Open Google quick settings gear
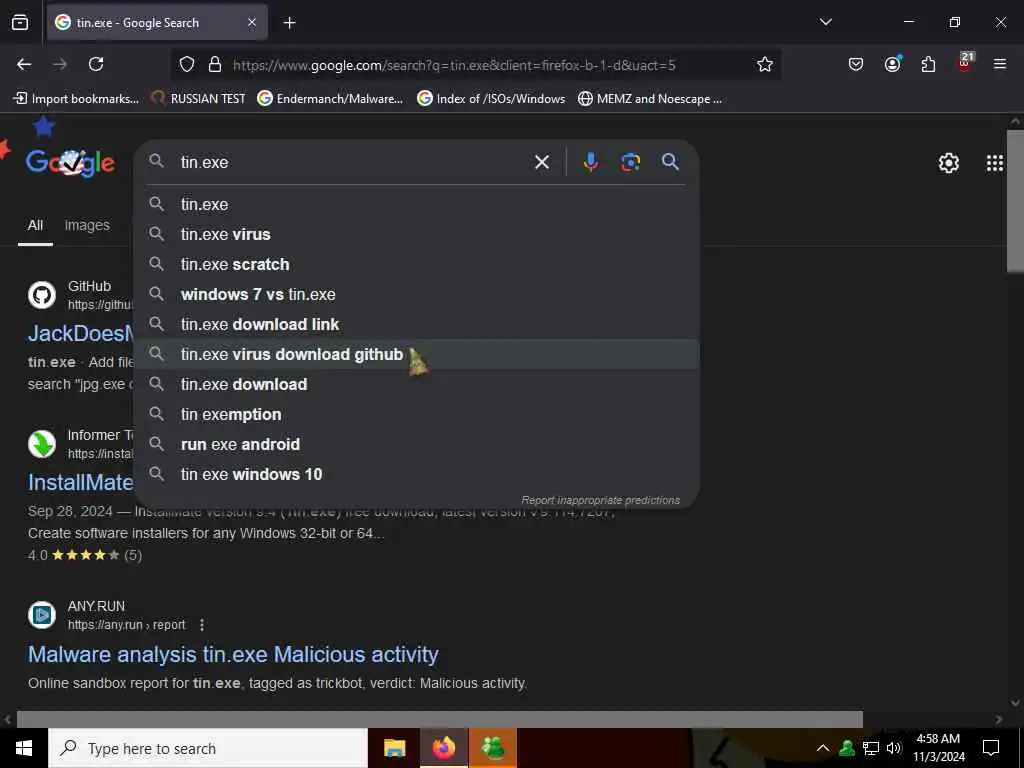This screenshot has width=1024, height=768. [x=948, y=163]
